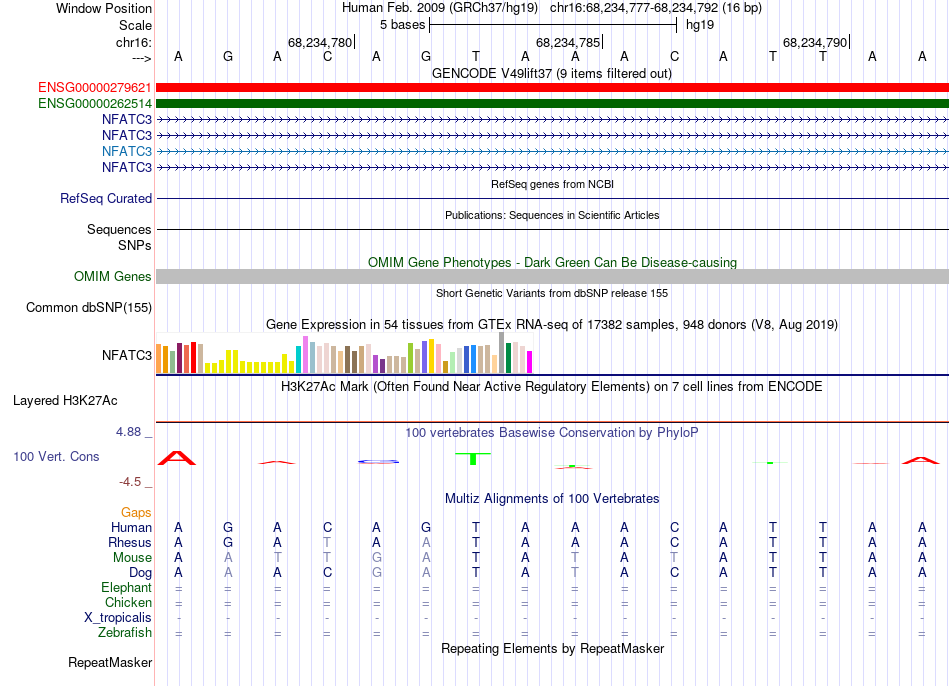Image resolution: width=950 pixels, height=686 pixels.
Task: Click the 'Human' species row label
Action: pos(131,527)
